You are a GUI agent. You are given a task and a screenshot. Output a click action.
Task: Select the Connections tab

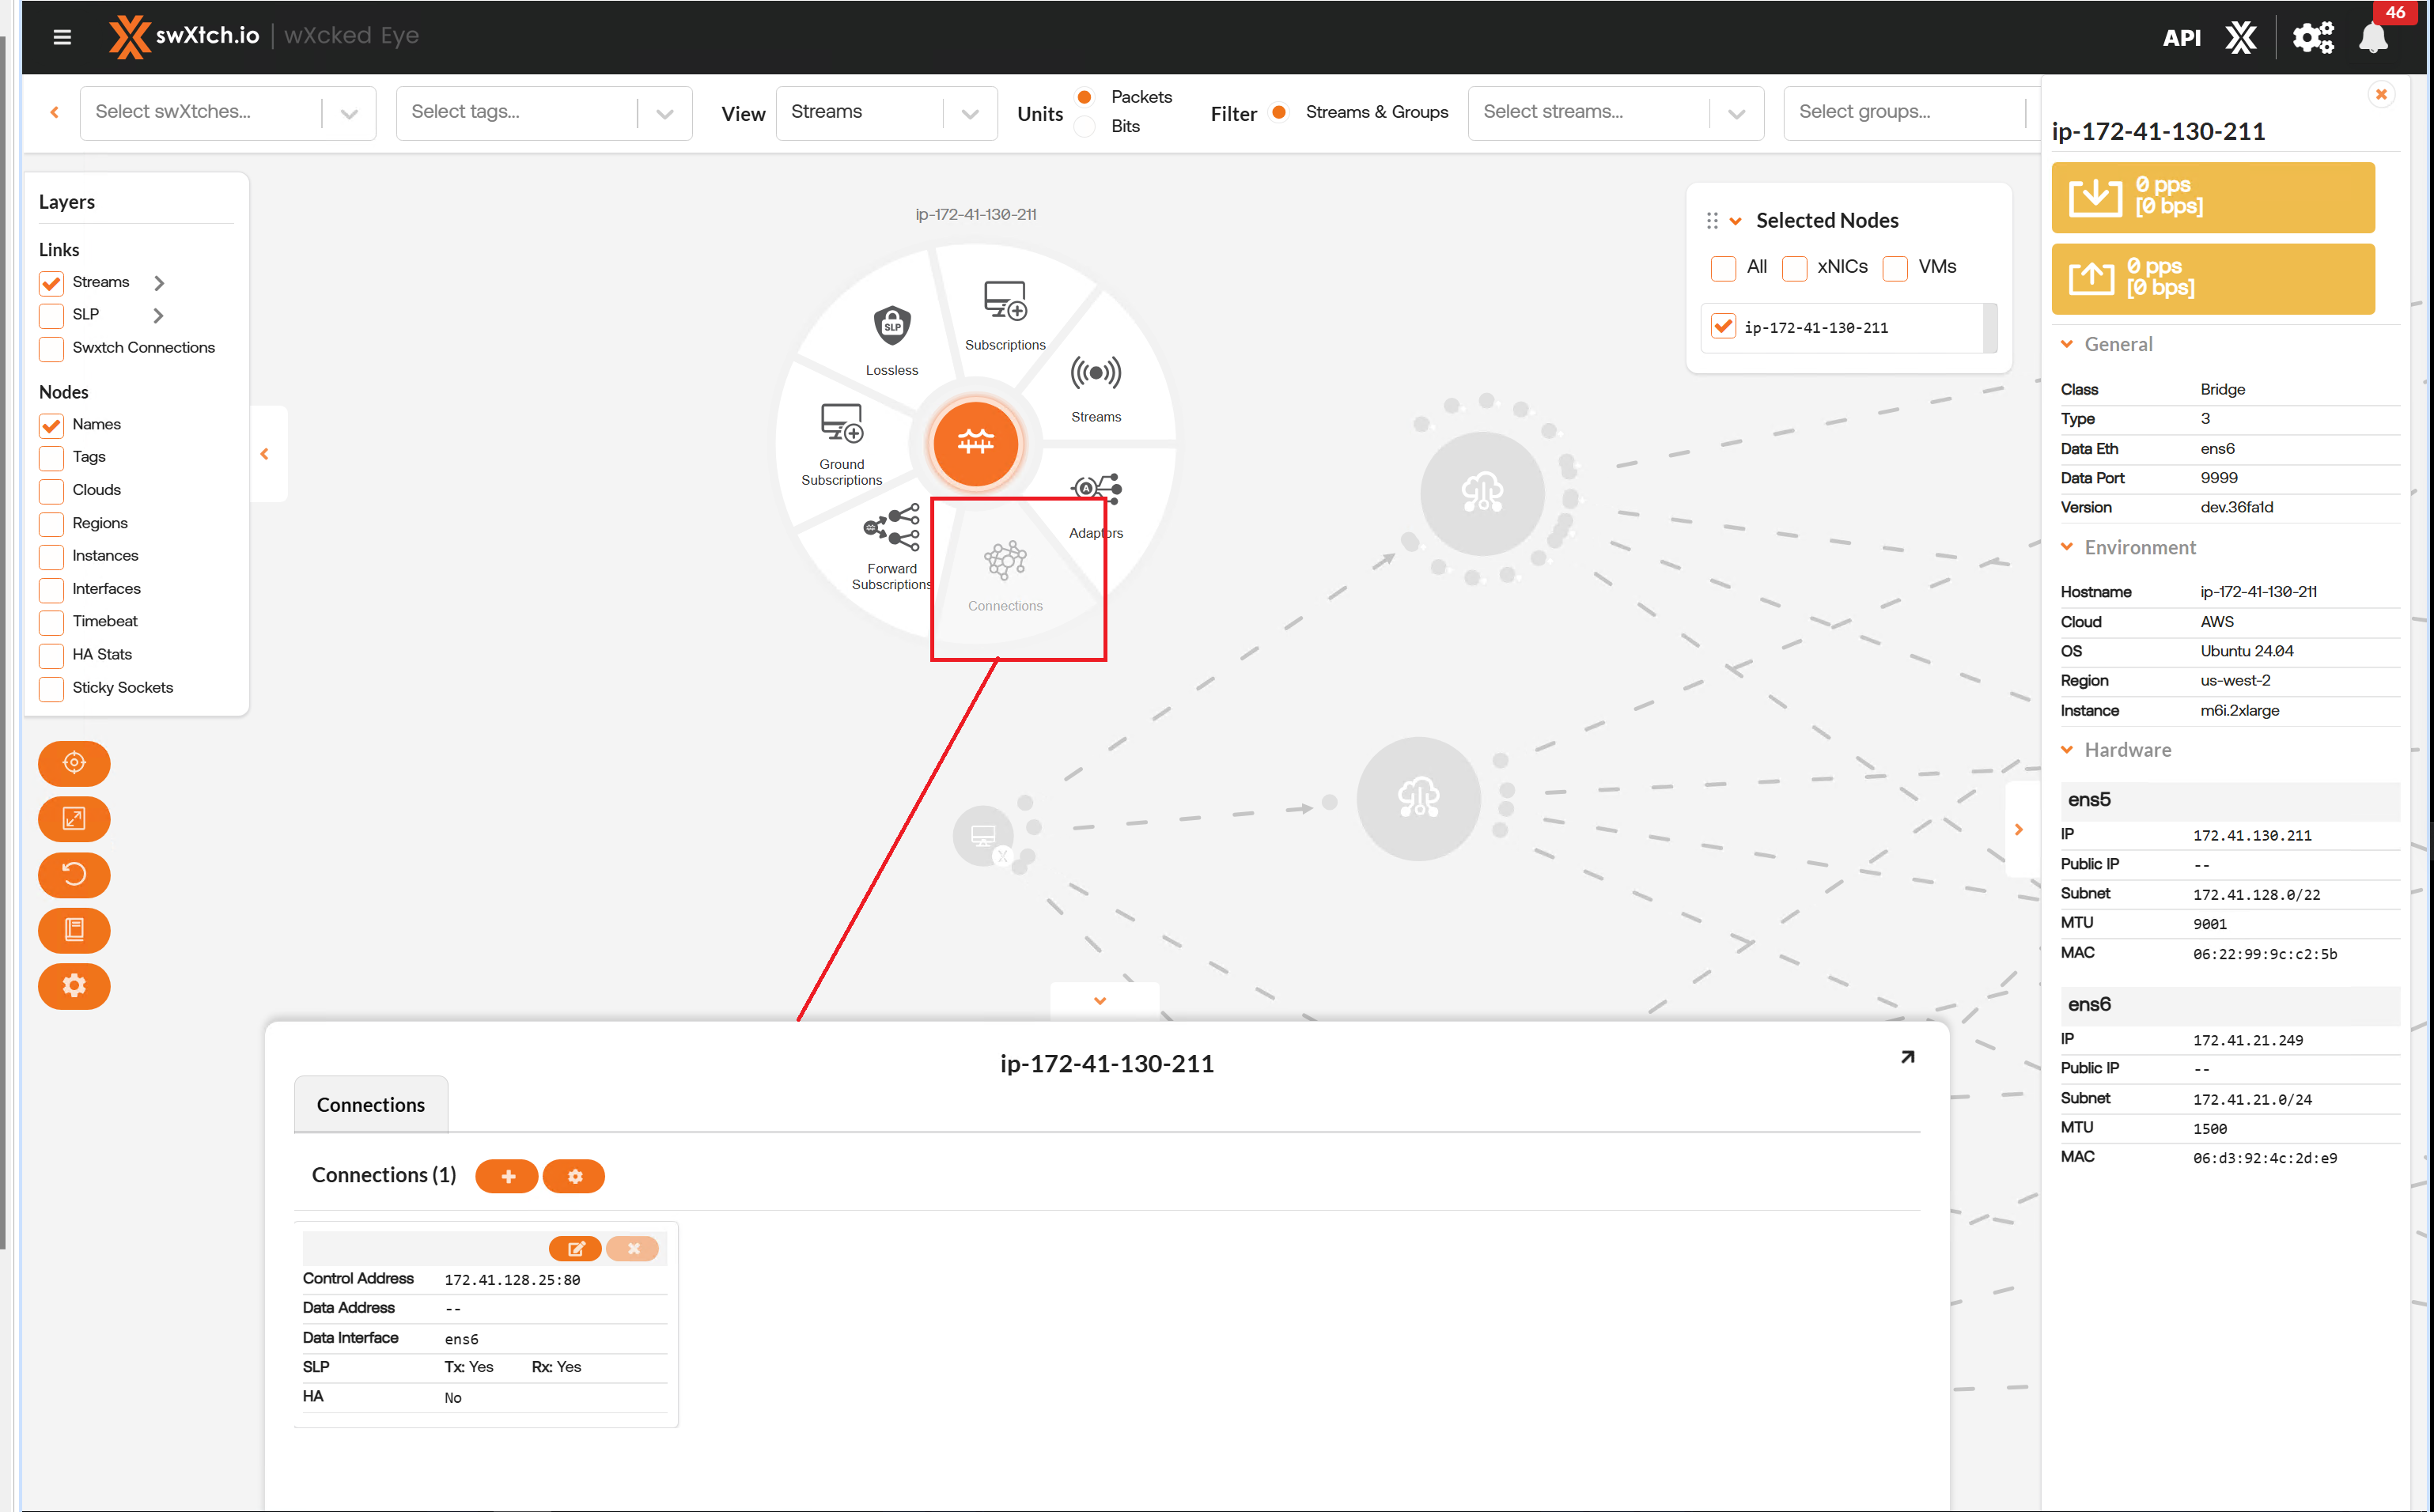coord(370,1105)
